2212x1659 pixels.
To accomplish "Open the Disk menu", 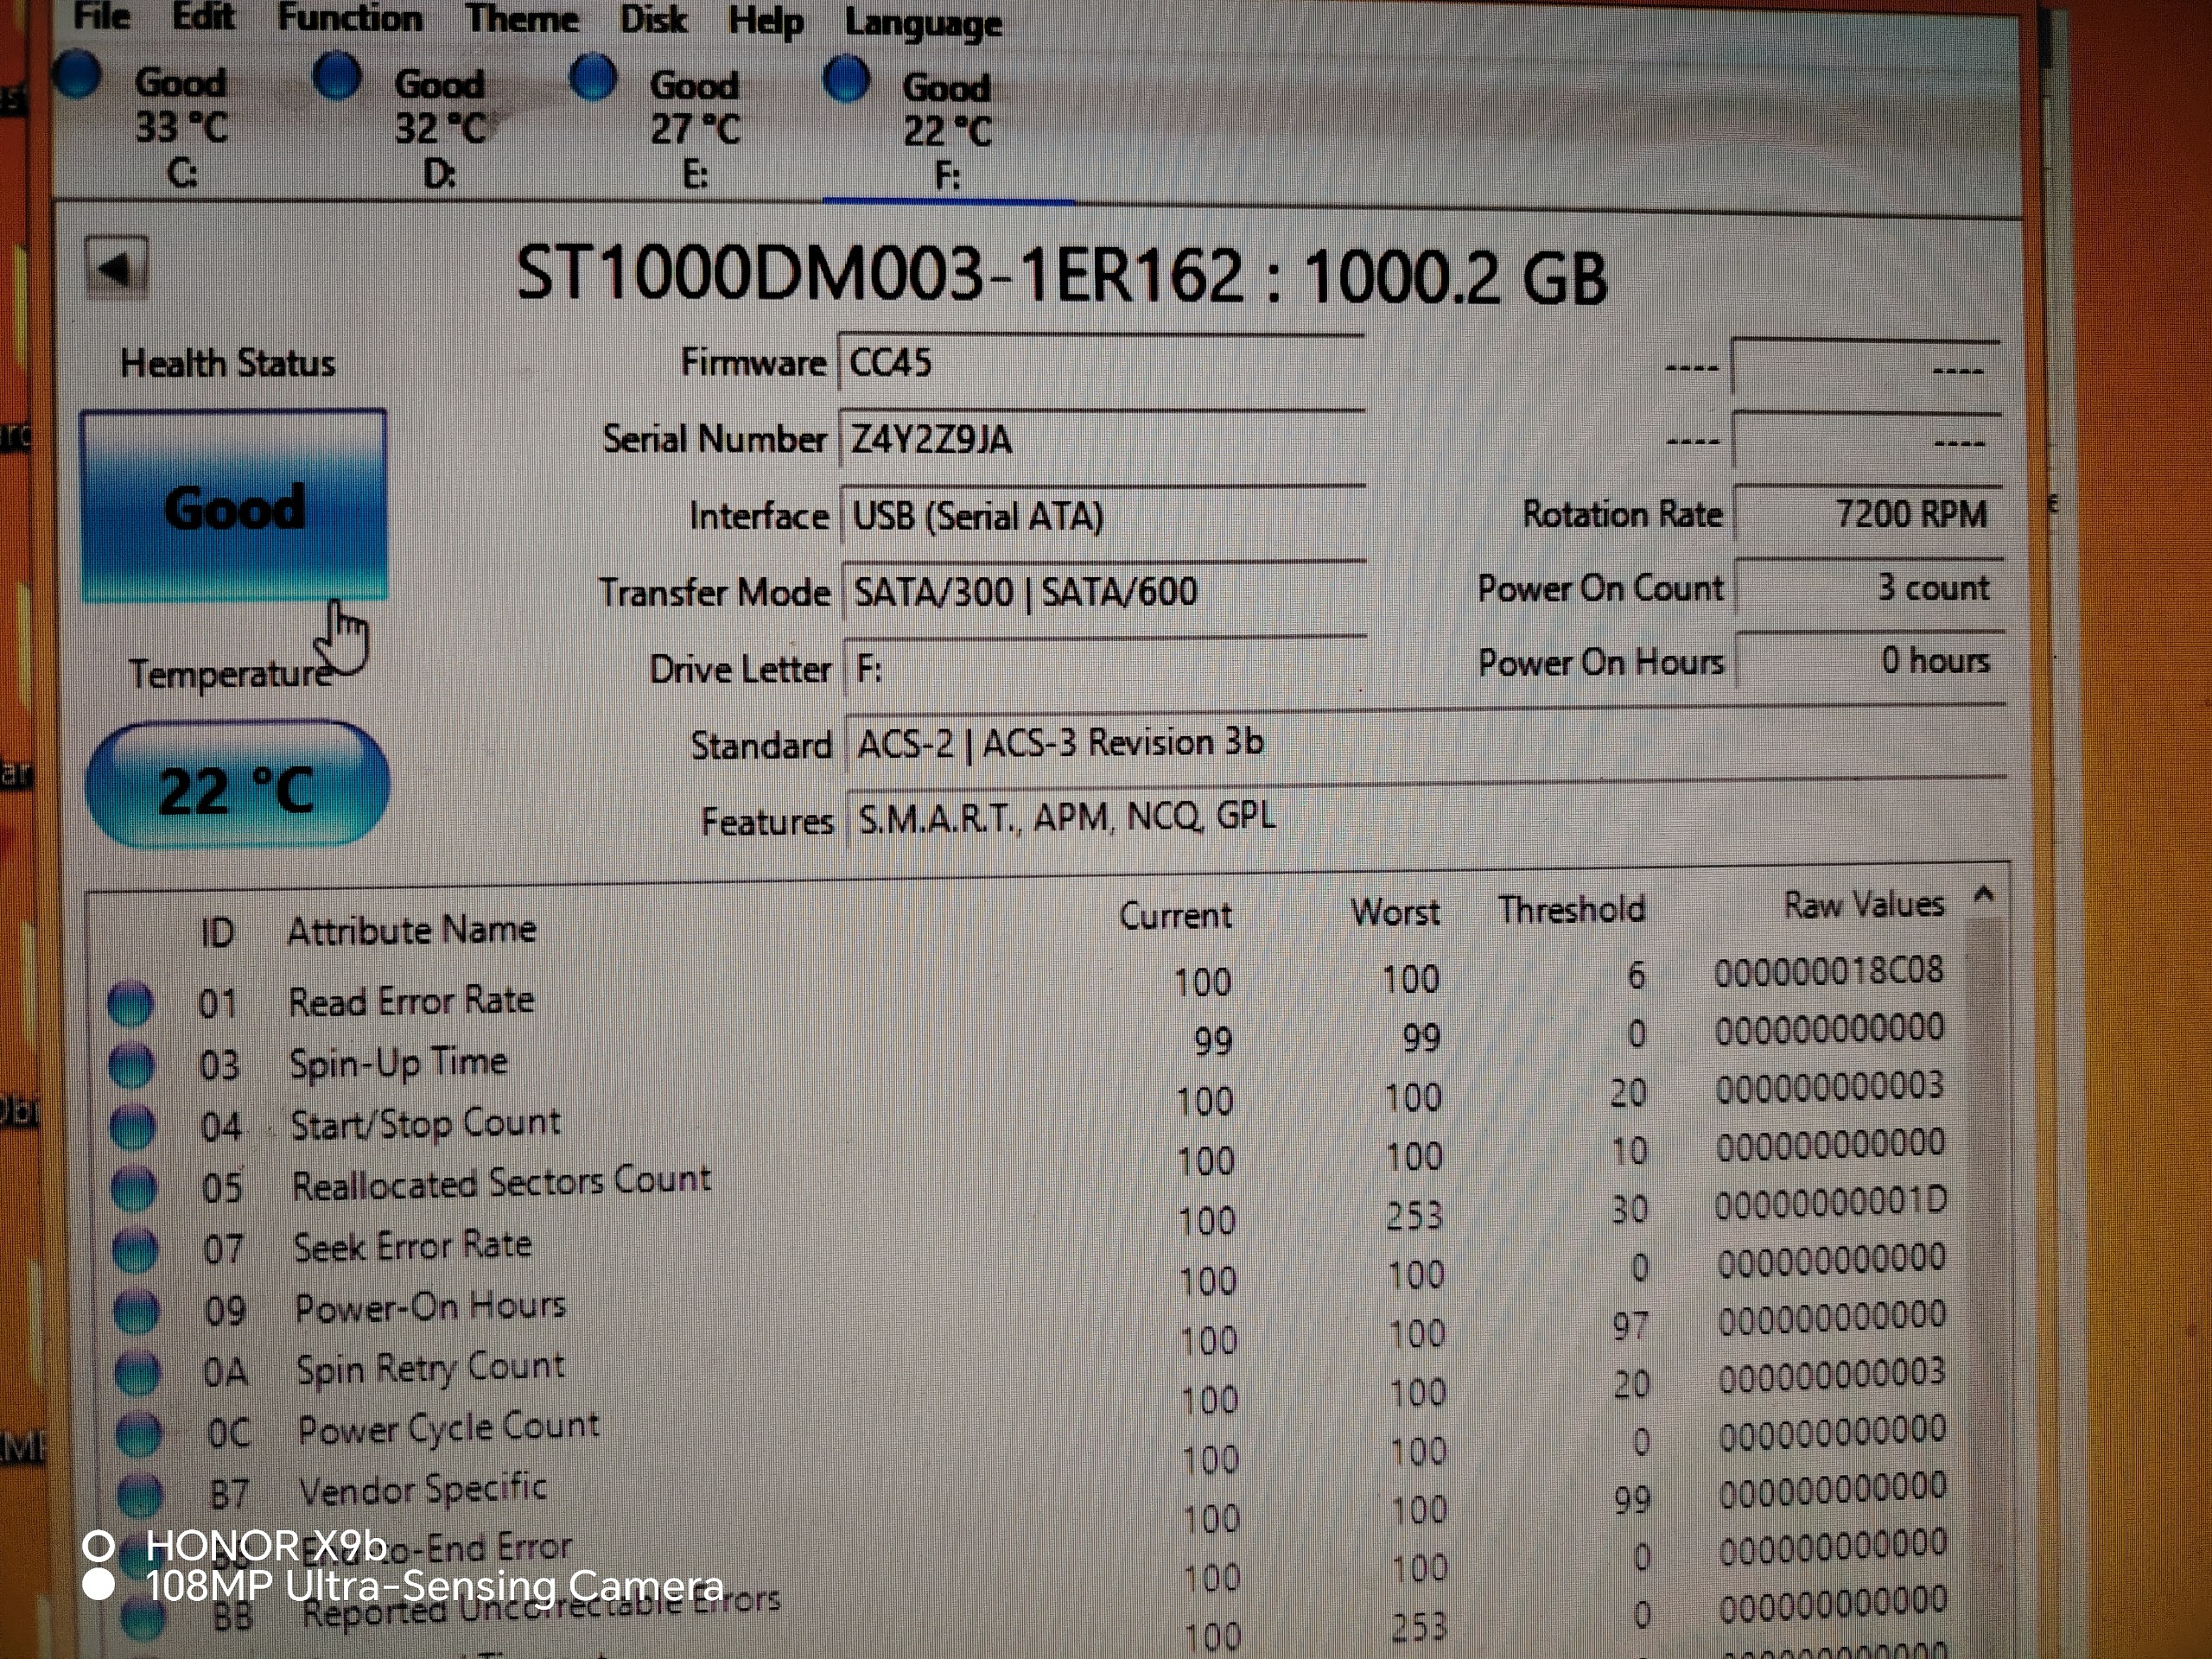I will point(653,20).
